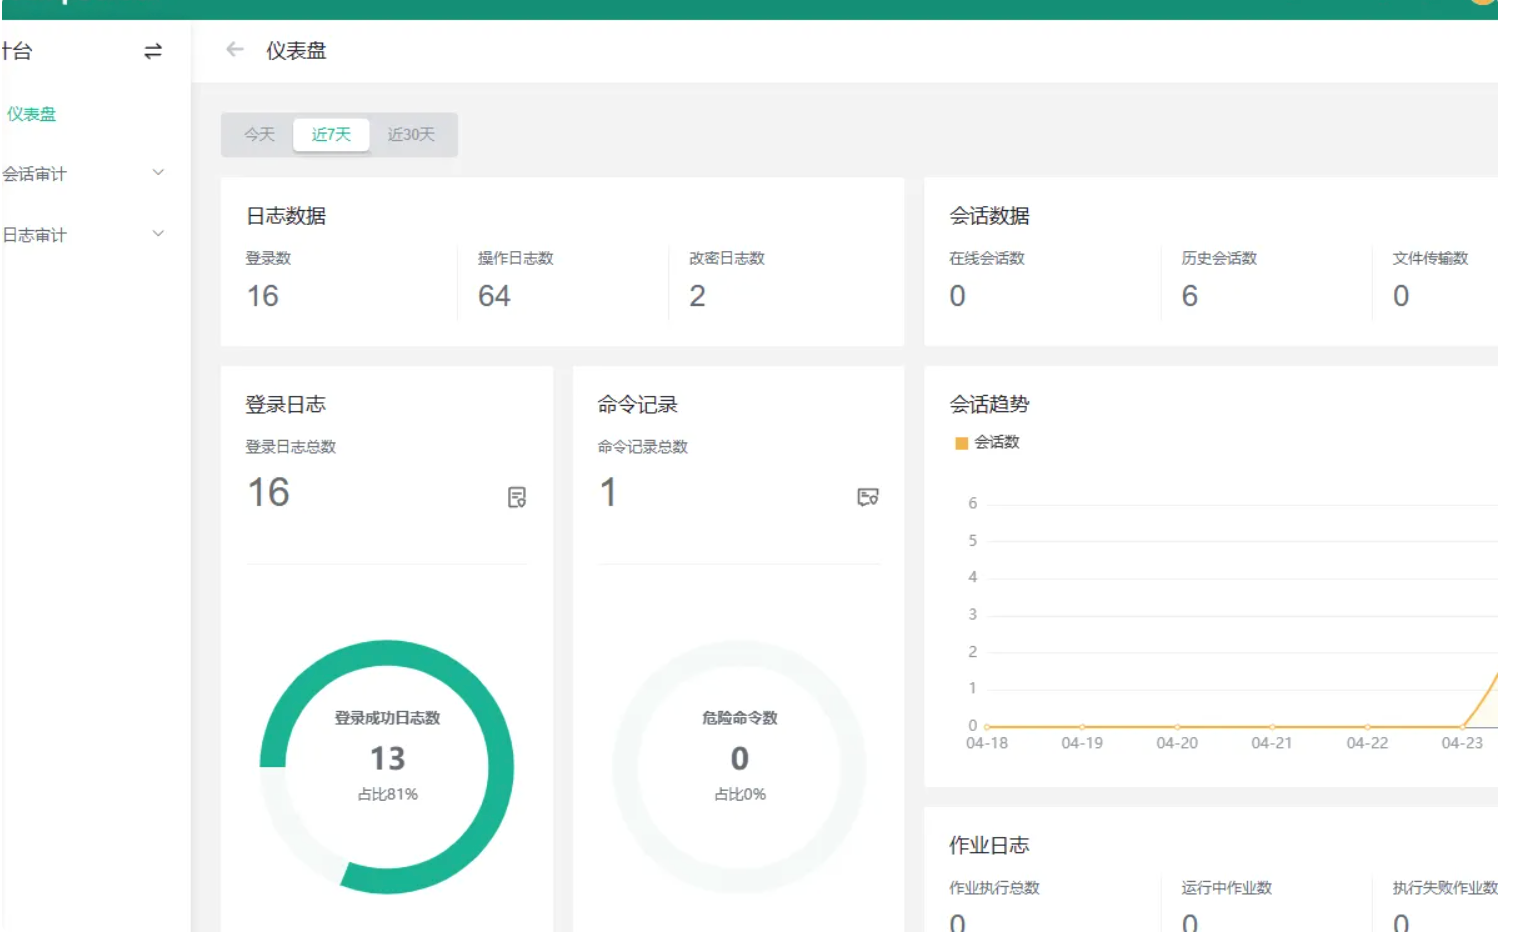1536x944 pixels.
Task: Click the 作业日志 card title
Action: (x=989, y=846)
